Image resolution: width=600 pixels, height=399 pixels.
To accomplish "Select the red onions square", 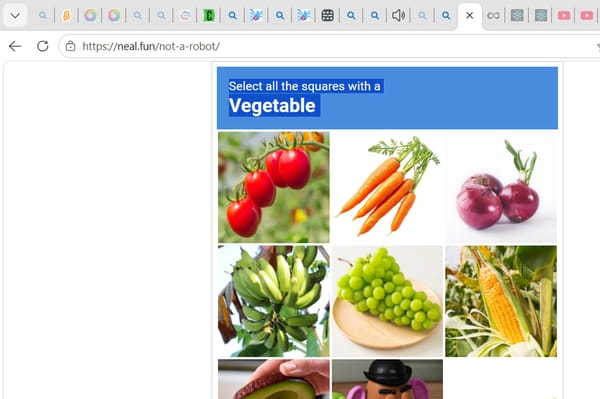I will [501, 187].
